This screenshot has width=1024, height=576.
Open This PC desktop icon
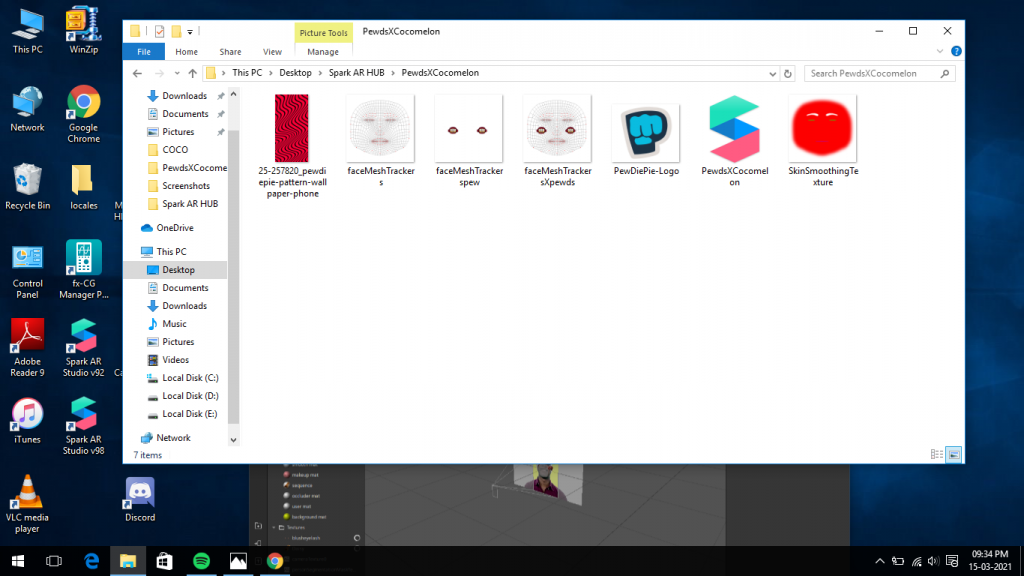coord(27,31)
